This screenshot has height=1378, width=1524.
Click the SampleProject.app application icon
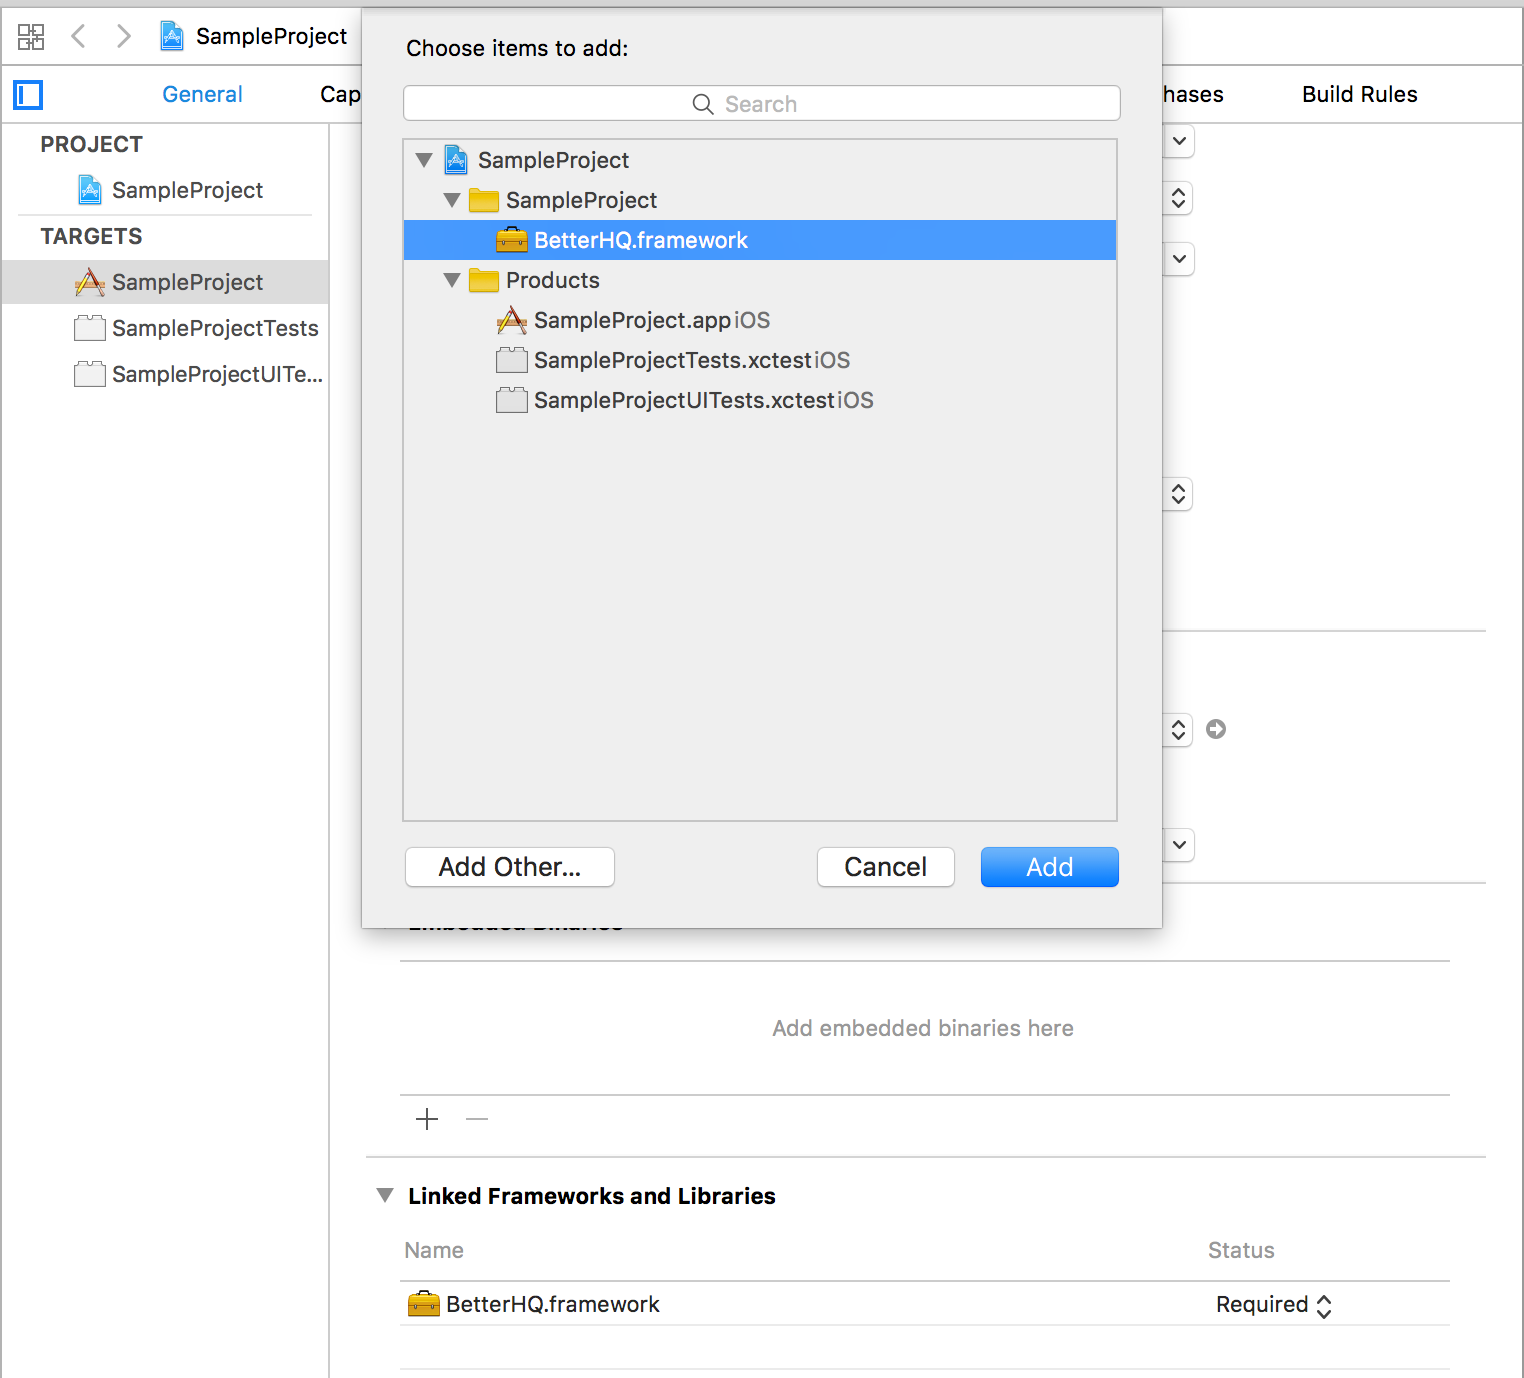[512, 320]
